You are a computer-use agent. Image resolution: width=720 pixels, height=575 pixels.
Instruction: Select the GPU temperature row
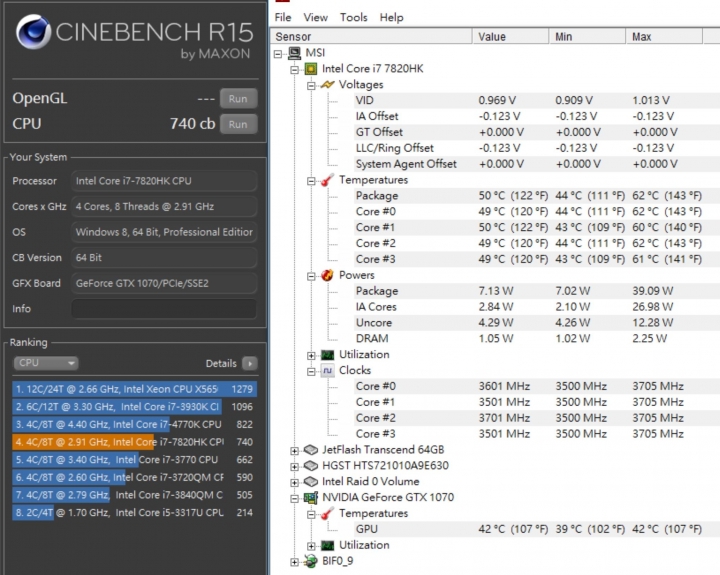pyautogui.click(x=536, y=529)
